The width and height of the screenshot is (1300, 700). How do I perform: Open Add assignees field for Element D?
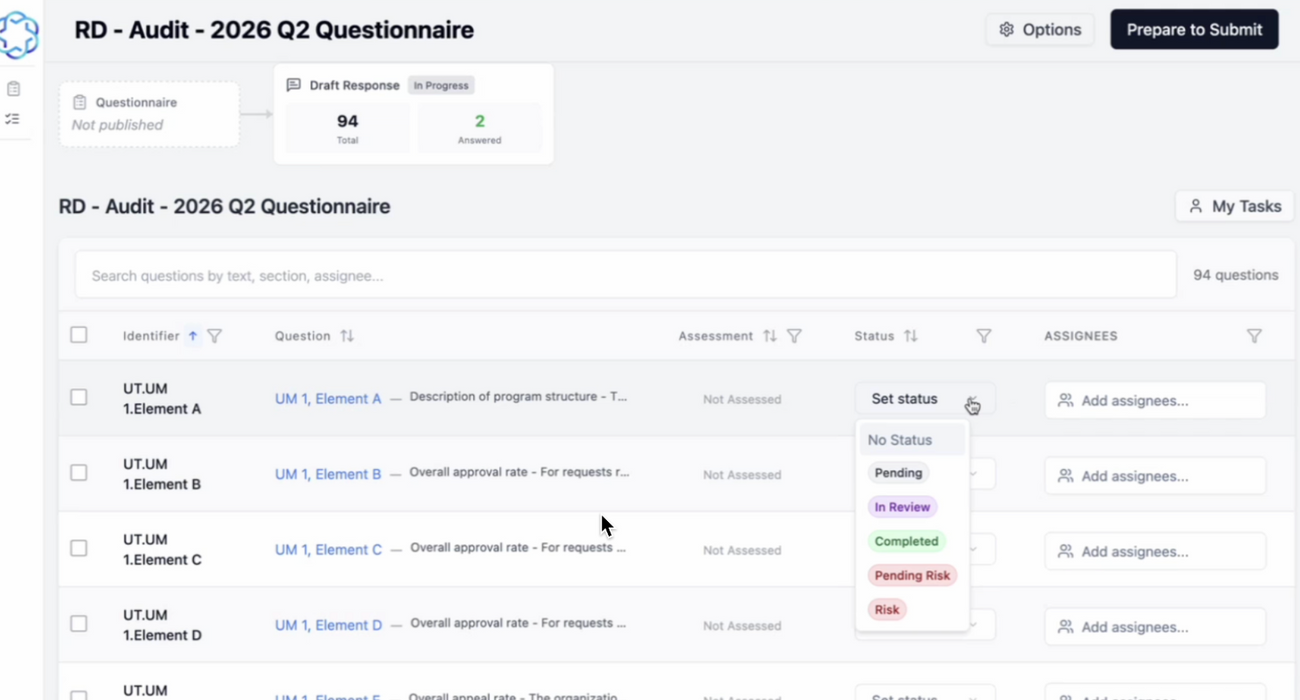[x=1154, y=626]
